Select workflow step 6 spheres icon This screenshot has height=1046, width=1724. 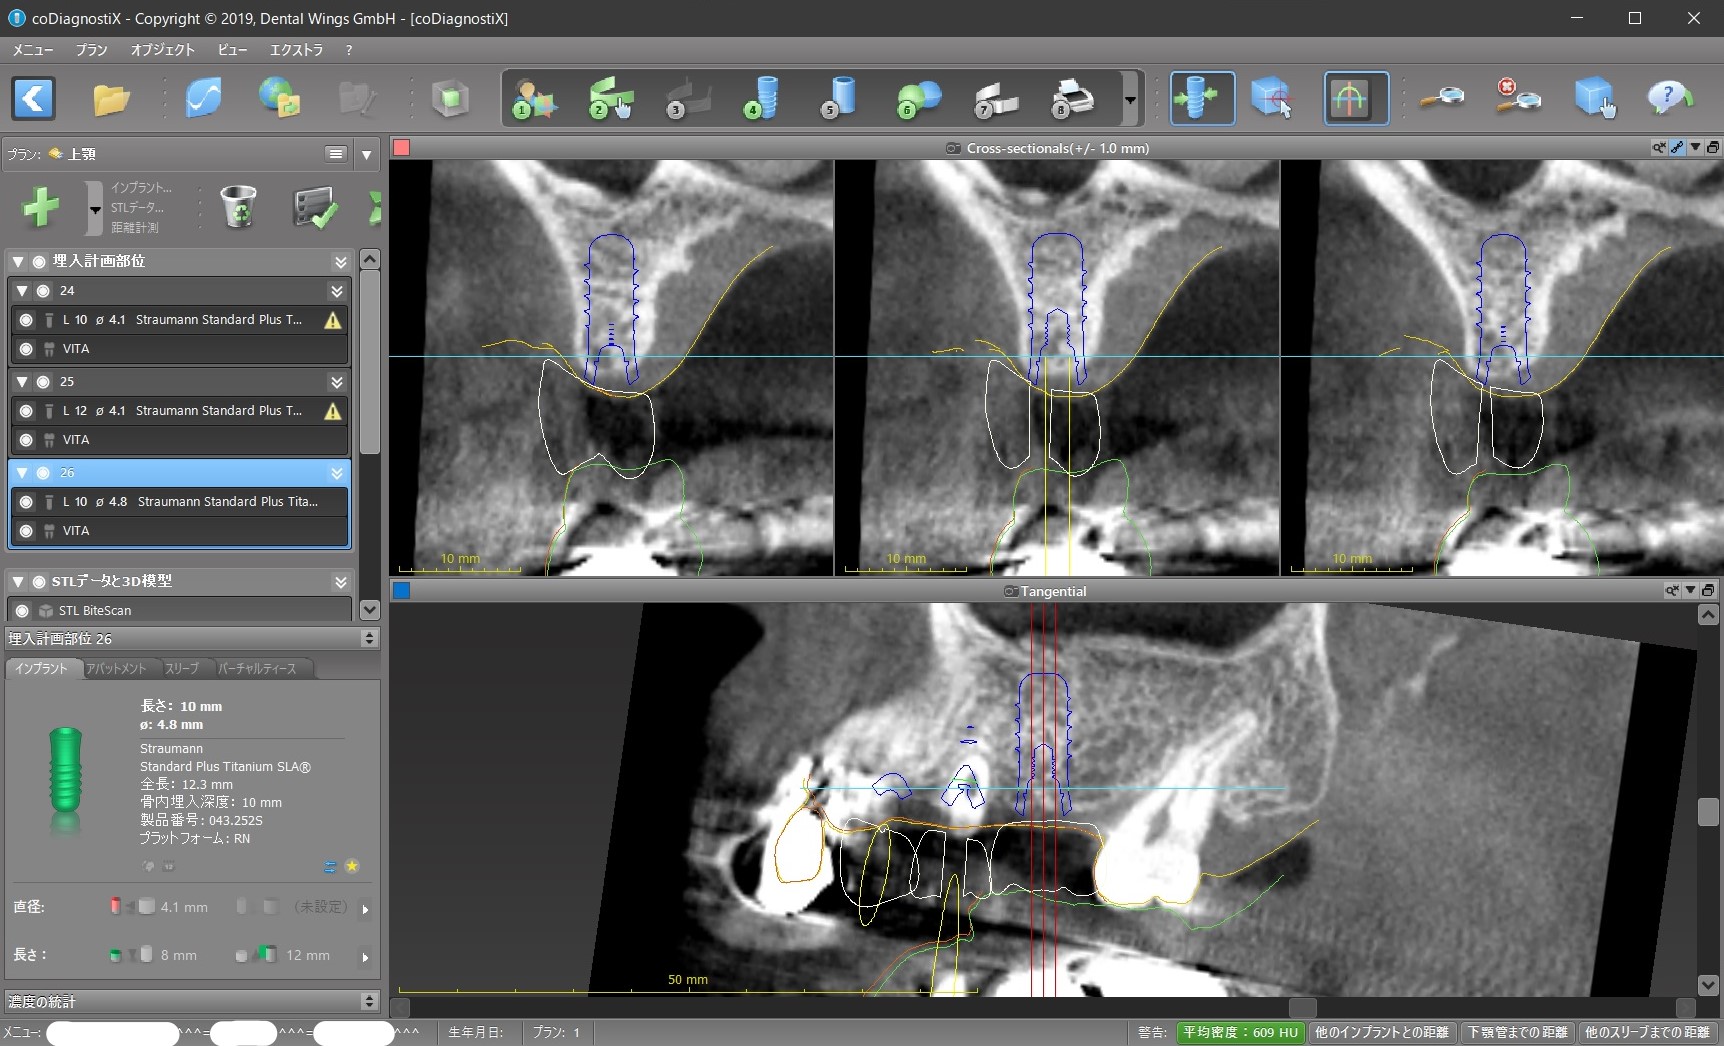click(x=919, y=98)
